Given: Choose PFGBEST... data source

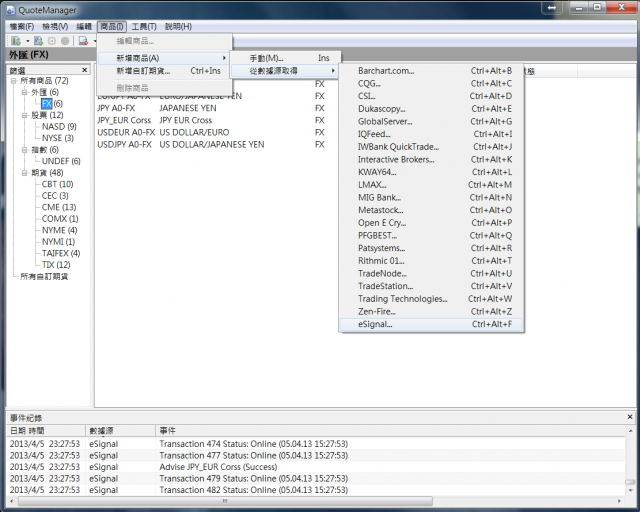Looking at the screenshot, I should [431, 235].
